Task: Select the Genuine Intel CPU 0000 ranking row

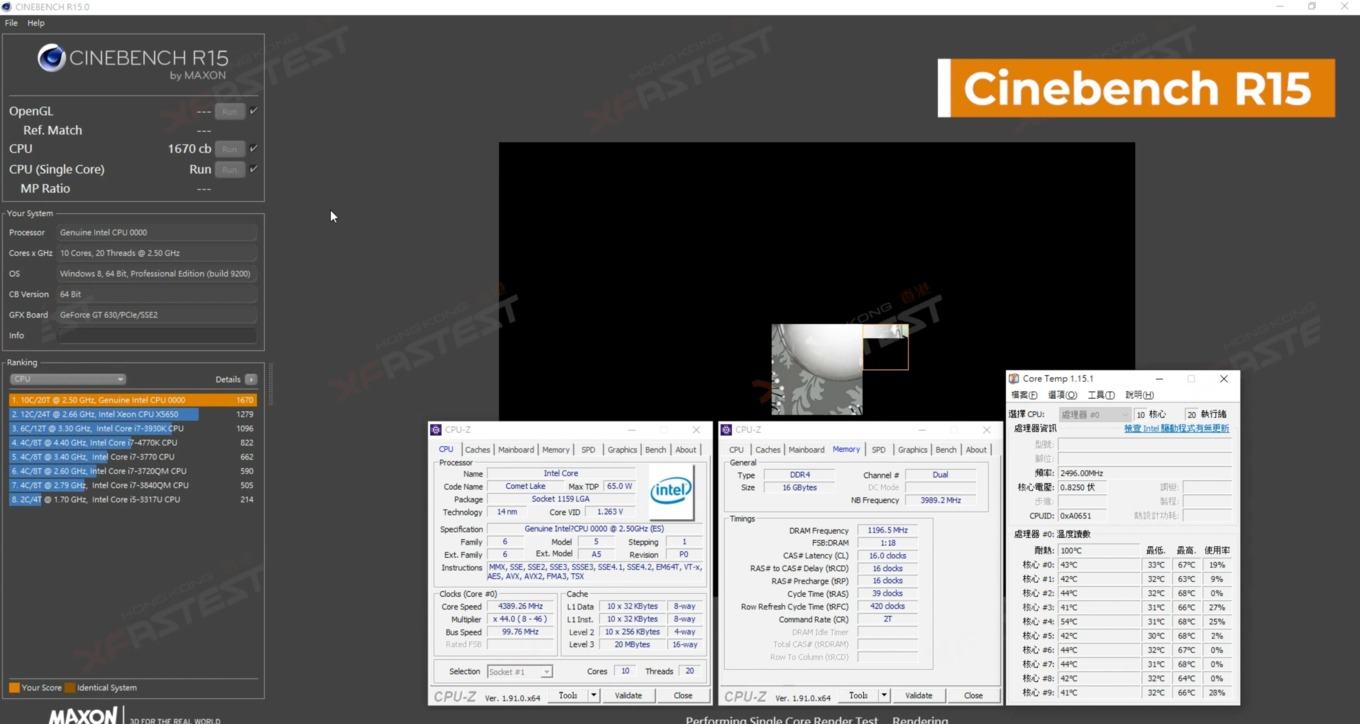Action: point(133,400)
